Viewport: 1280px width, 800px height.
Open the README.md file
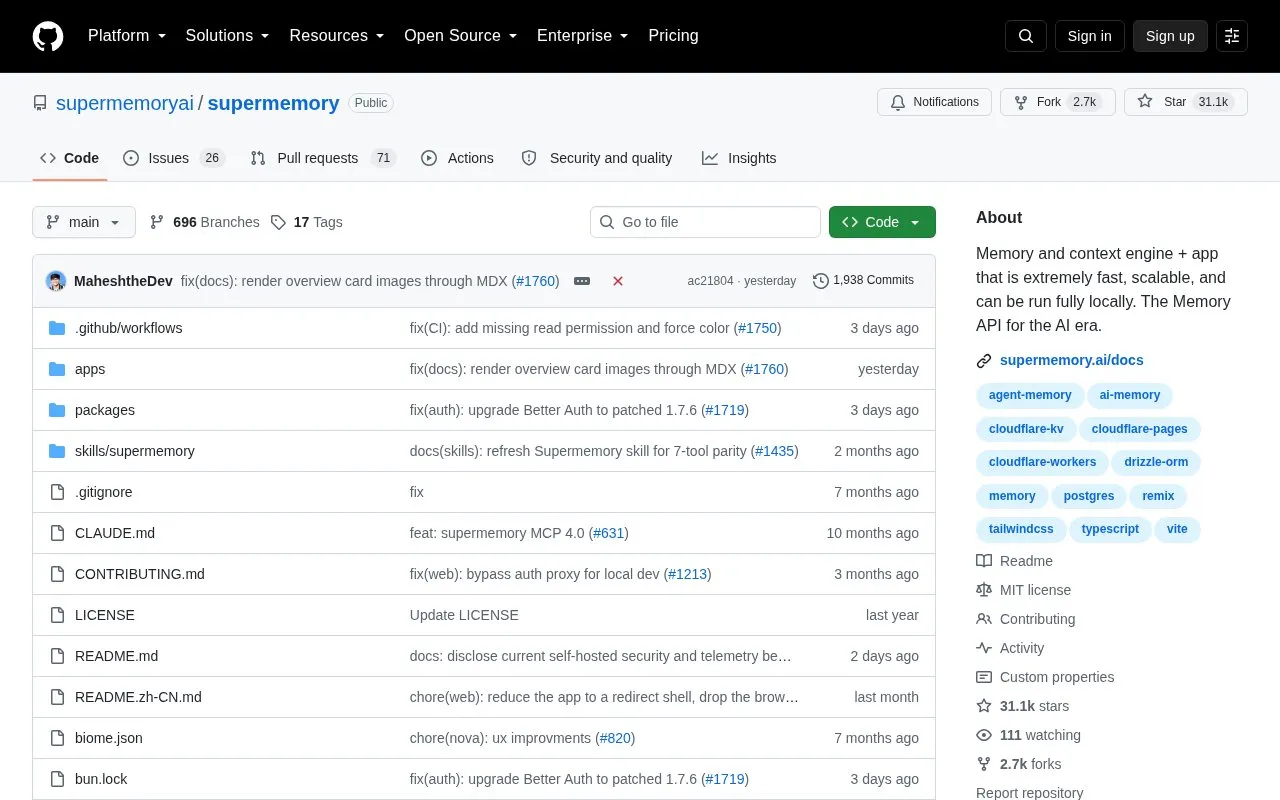pos(116,656)
